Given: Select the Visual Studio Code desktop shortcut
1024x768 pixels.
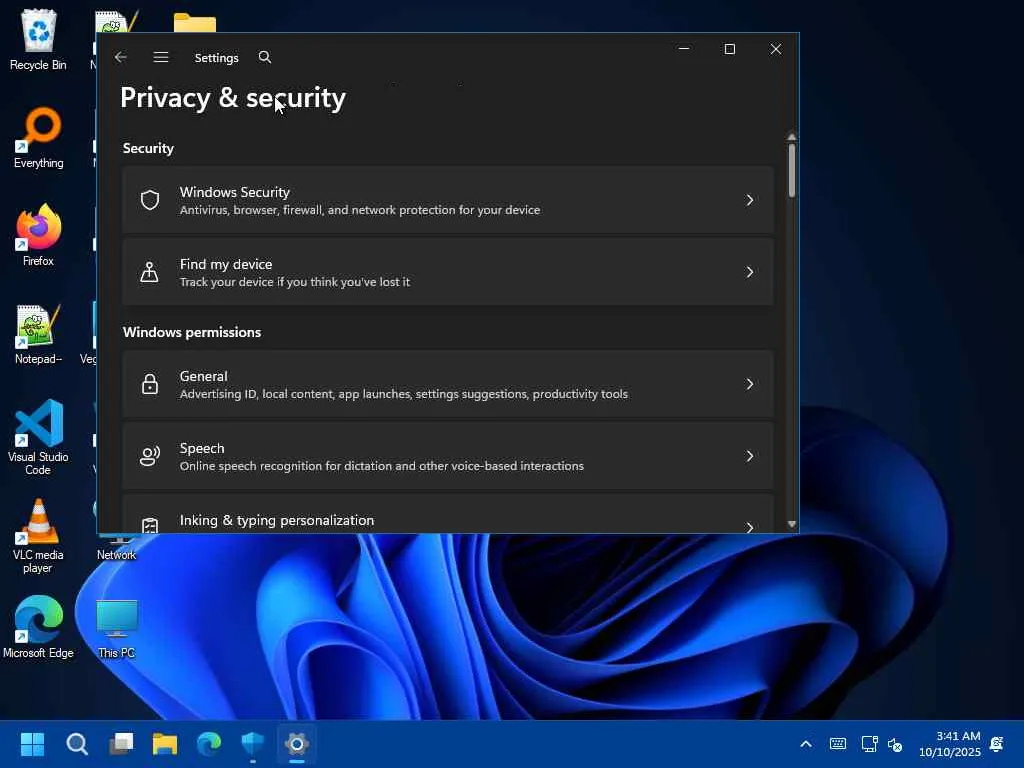Looking at the screenshot, I should point(39,437).
